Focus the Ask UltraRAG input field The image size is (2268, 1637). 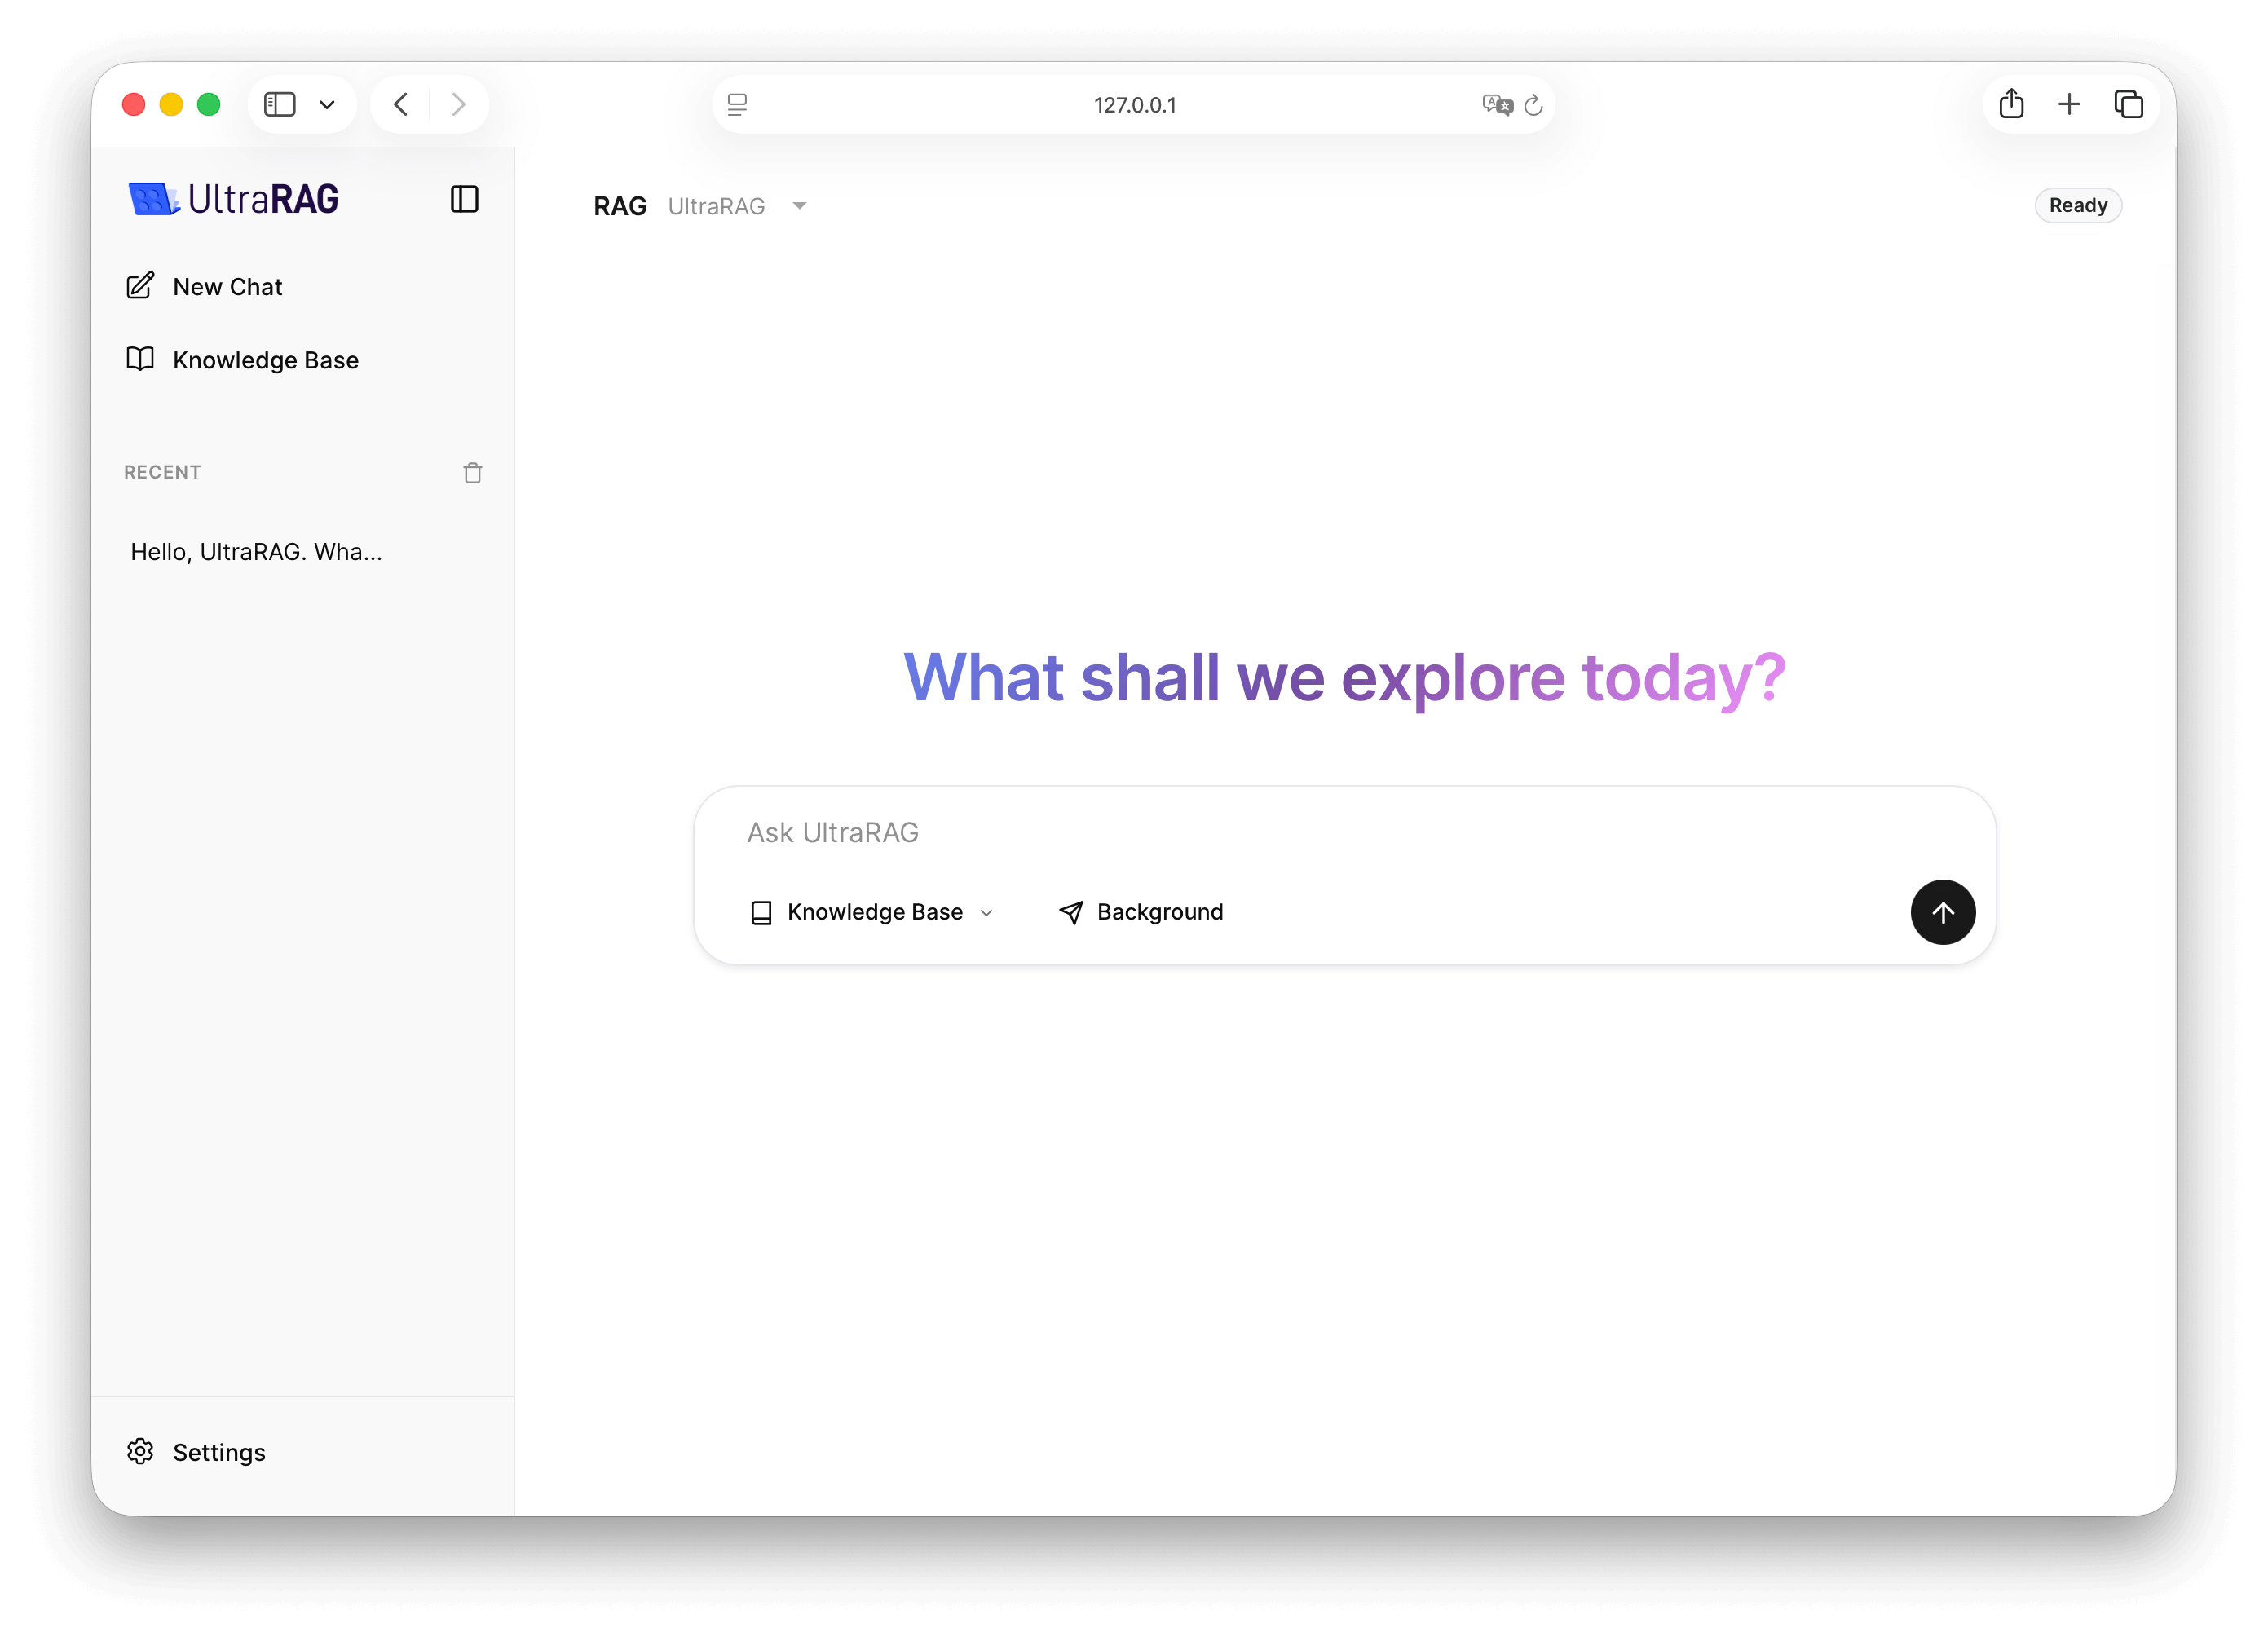[x=1300, y=832]
